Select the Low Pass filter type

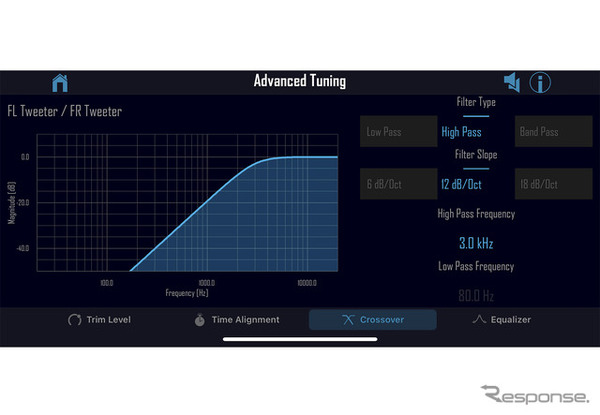398,132
